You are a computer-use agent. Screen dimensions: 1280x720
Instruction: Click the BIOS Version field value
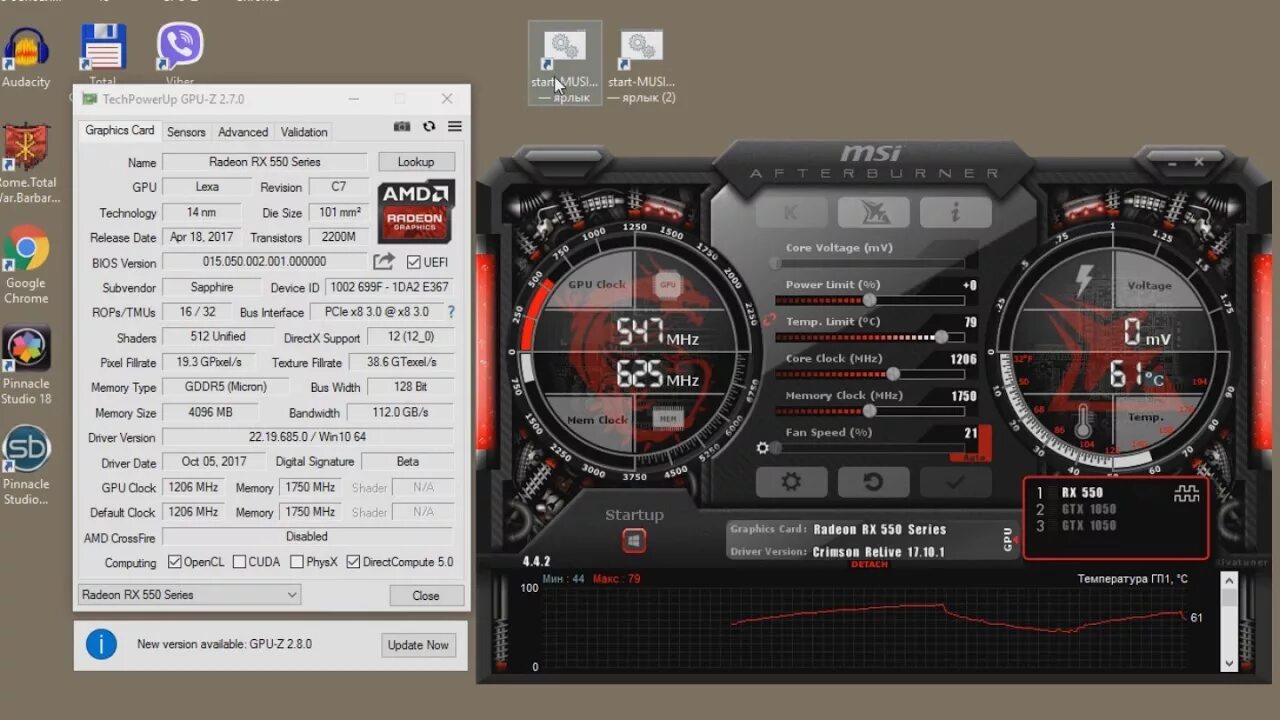pyautogui.click(x=265, y=262)
